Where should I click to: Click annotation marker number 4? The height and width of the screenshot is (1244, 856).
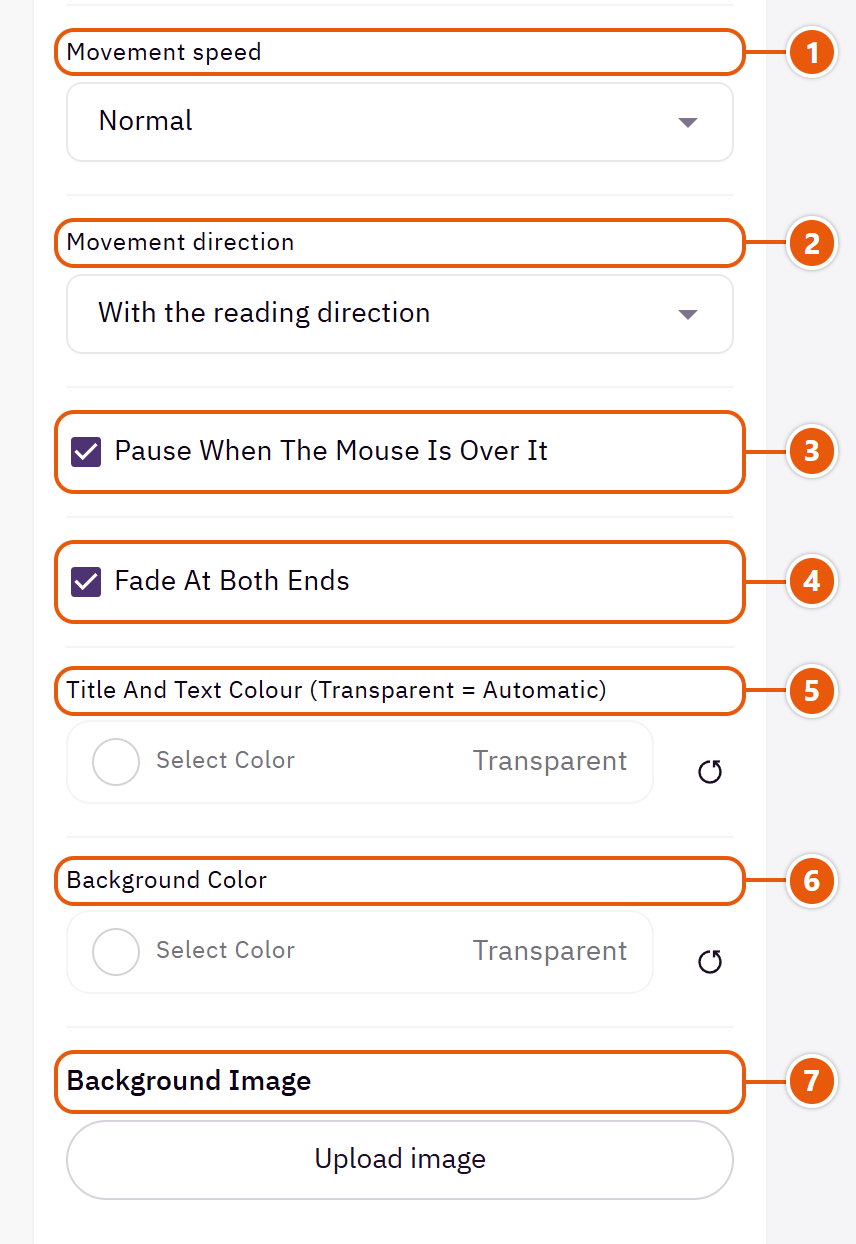tap(811, 581)
